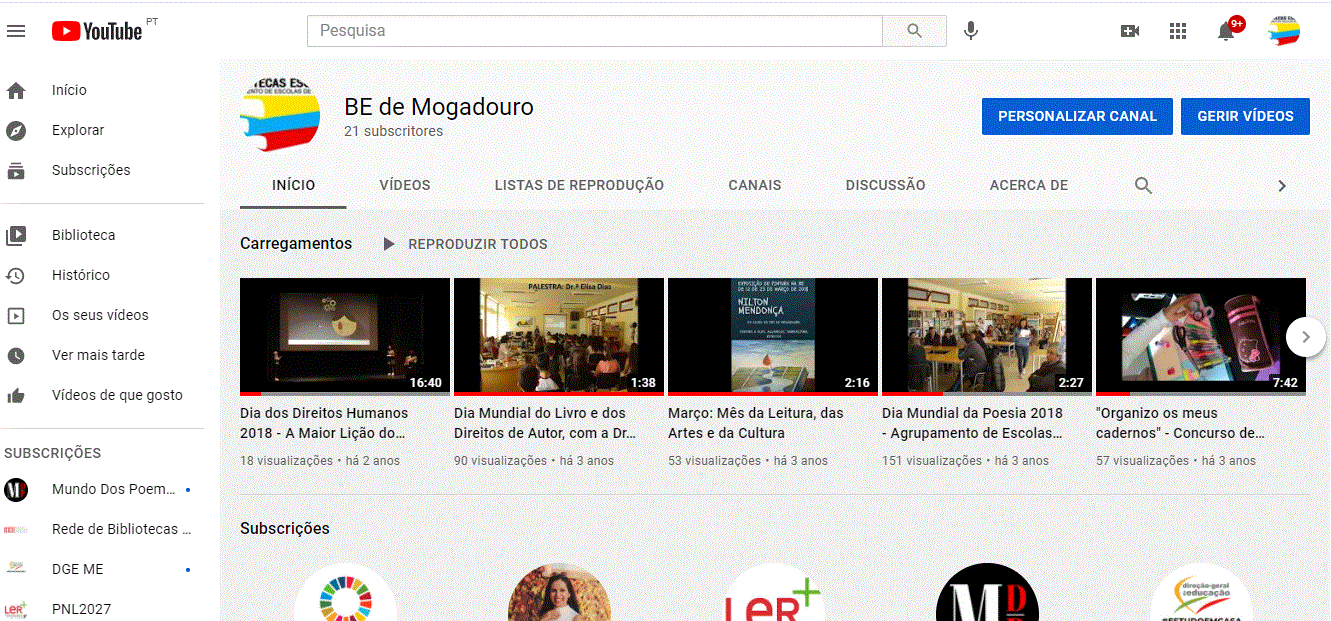
Task: Open the YouTube apps grid
Action: pyautogui.click(x=1178, y=31)
